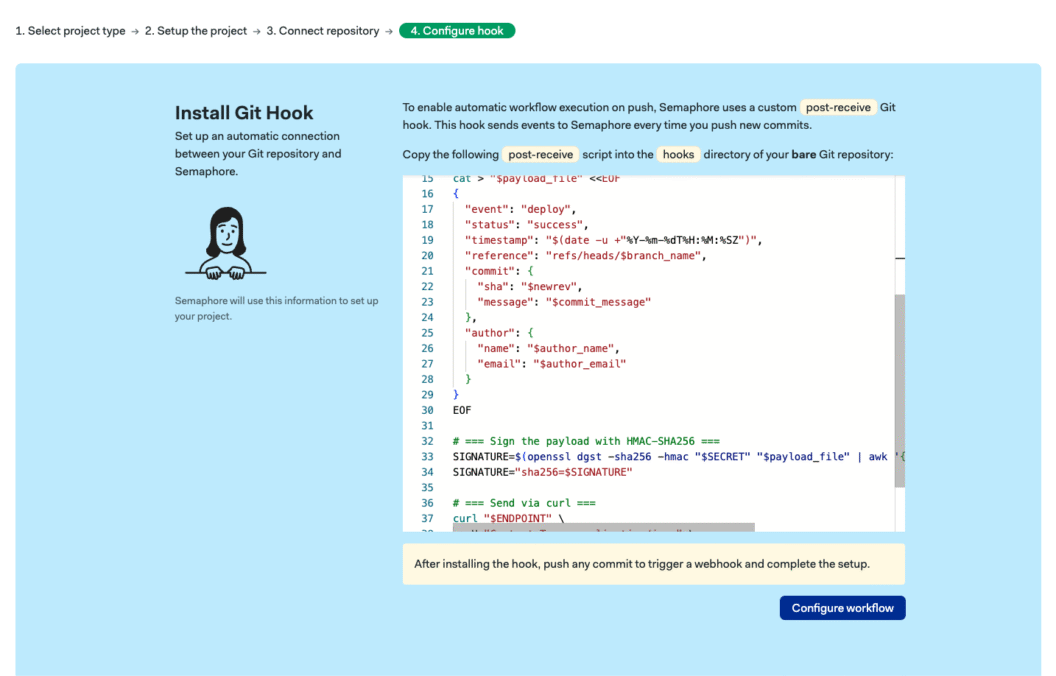The height and width of the screenshot is (676, 1056).
Task: Click the 'After installing the hook' notice
Action: pos(653,564)
